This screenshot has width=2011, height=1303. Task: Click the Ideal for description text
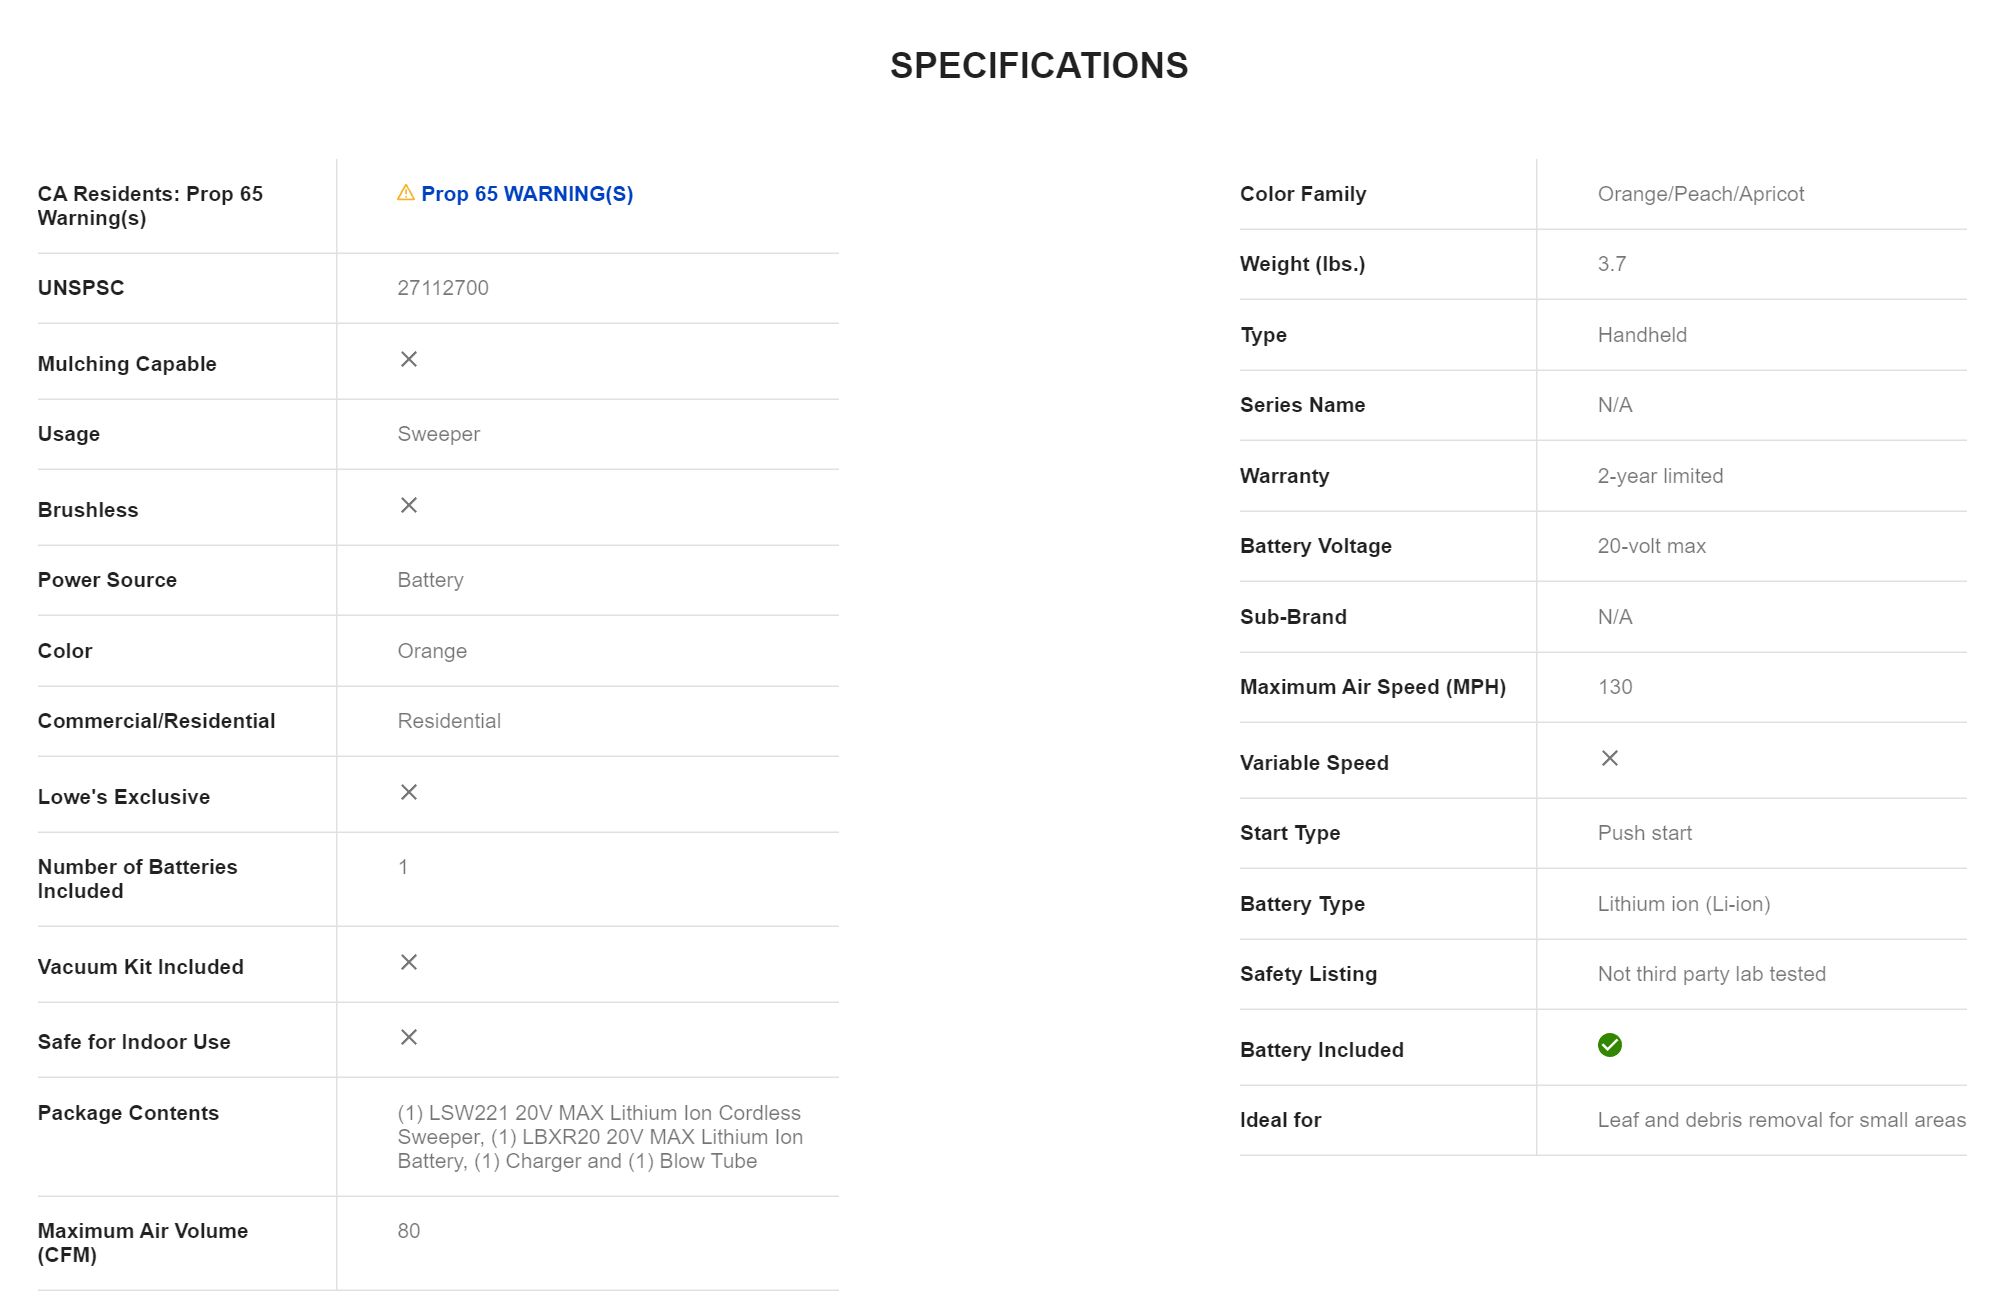1780,1120
